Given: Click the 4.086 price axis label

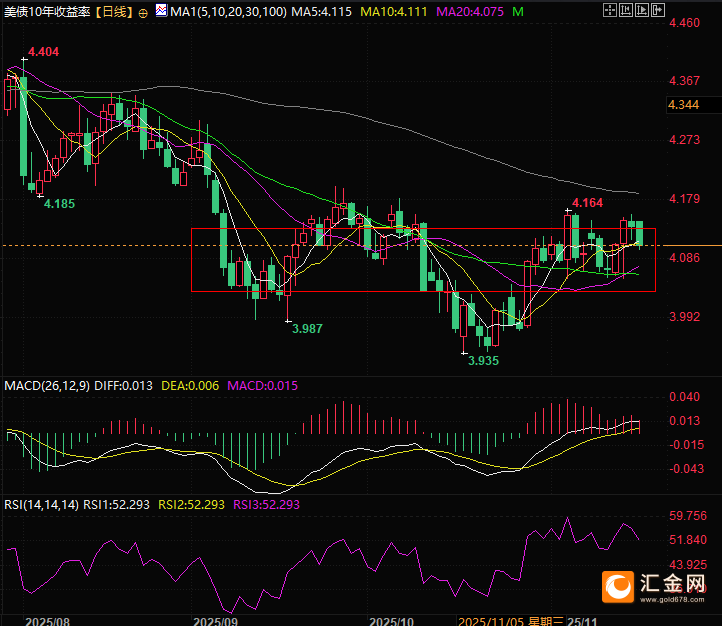Looking at the screenshot, I should [684, 258].
